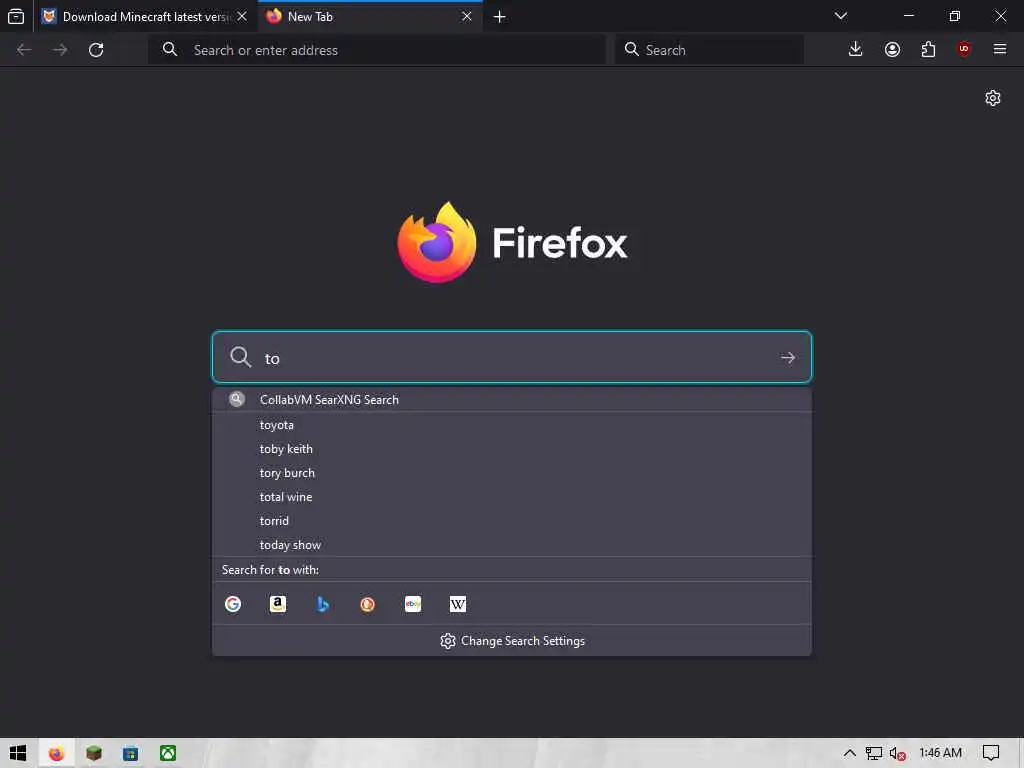Open the Xbox taskbar icon

coord(168,753)
